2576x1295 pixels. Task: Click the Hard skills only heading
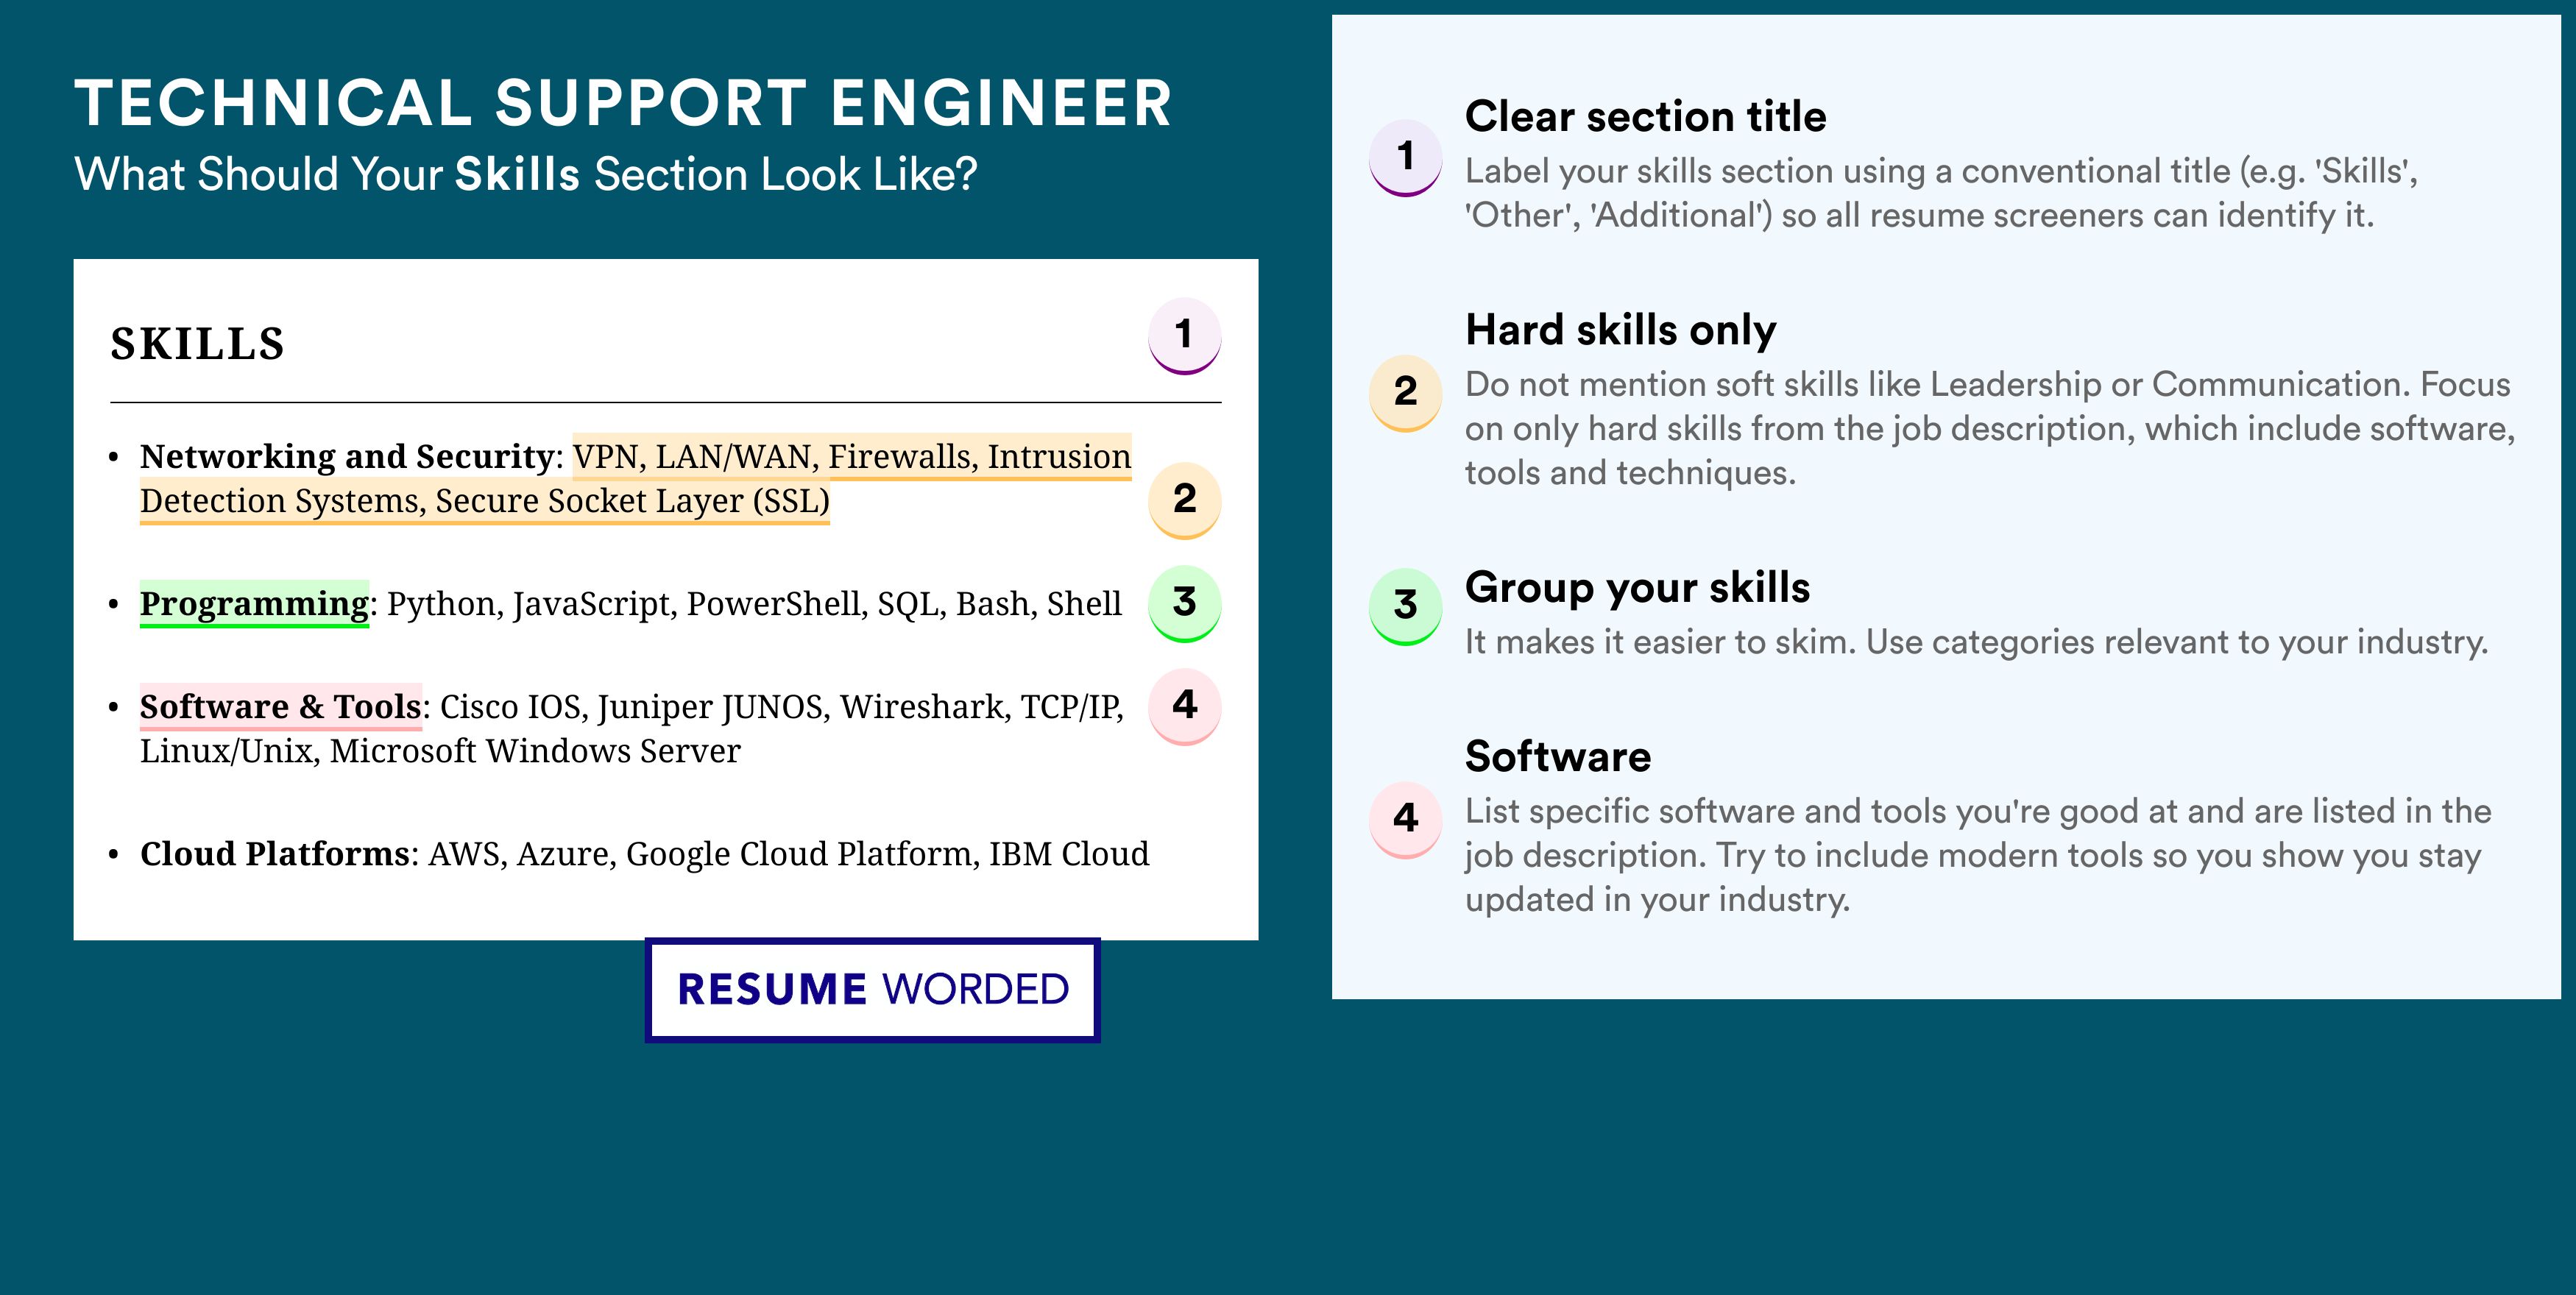point(1620,331)
